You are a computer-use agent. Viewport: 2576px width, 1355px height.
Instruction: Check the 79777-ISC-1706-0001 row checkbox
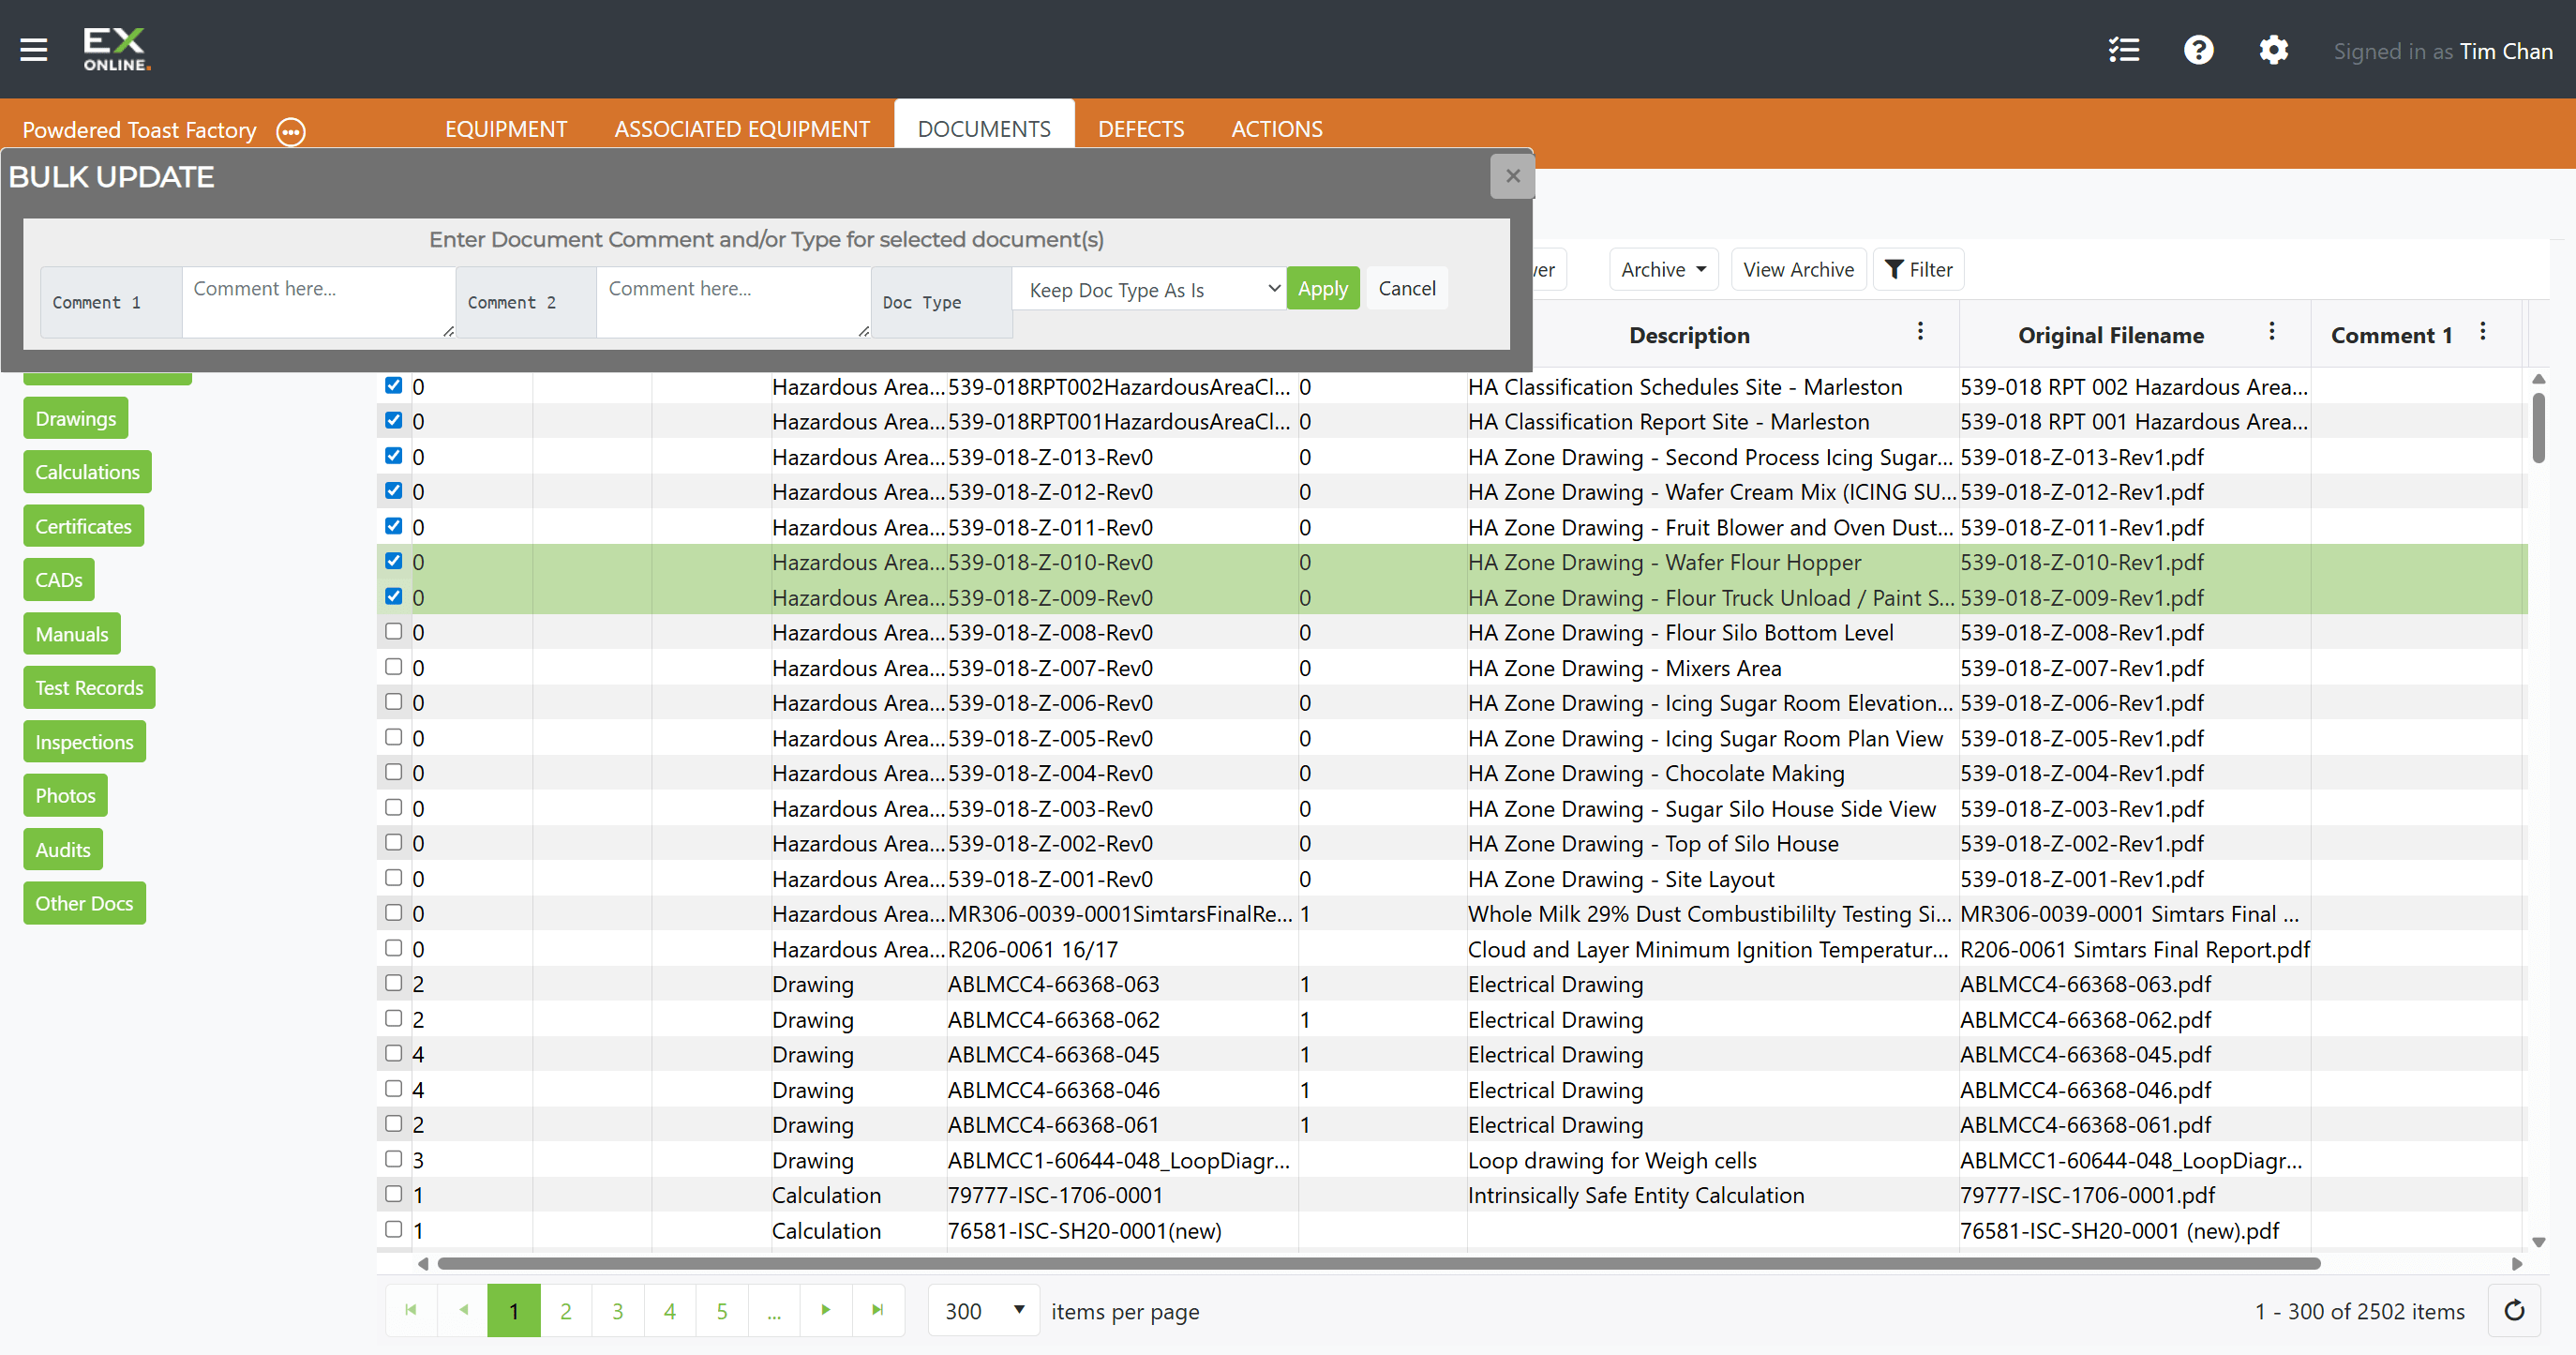click(x=394, y=1194)
